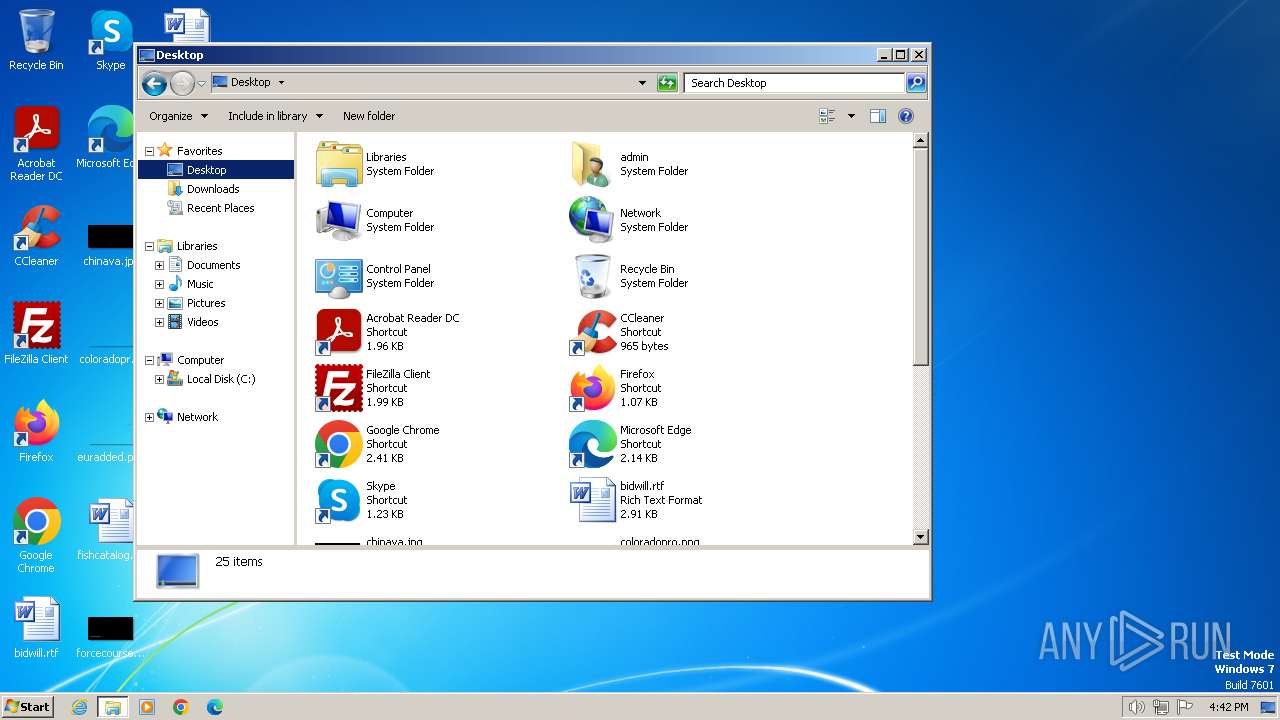Expand the Videos library node

(159, 322)
